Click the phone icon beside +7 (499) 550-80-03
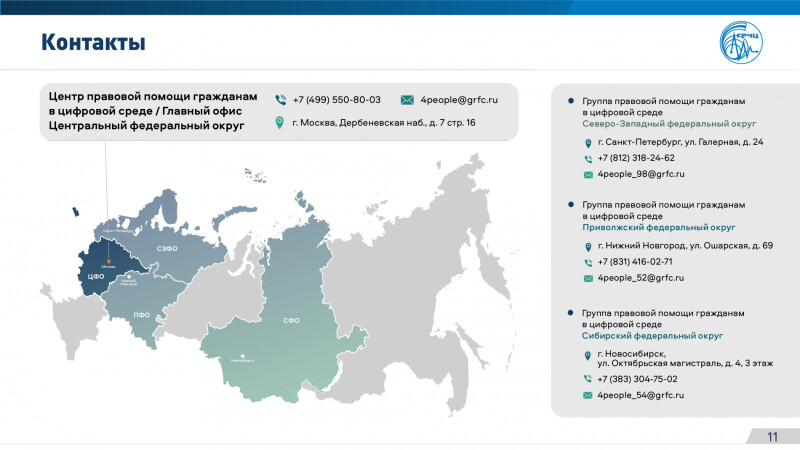 281,100
